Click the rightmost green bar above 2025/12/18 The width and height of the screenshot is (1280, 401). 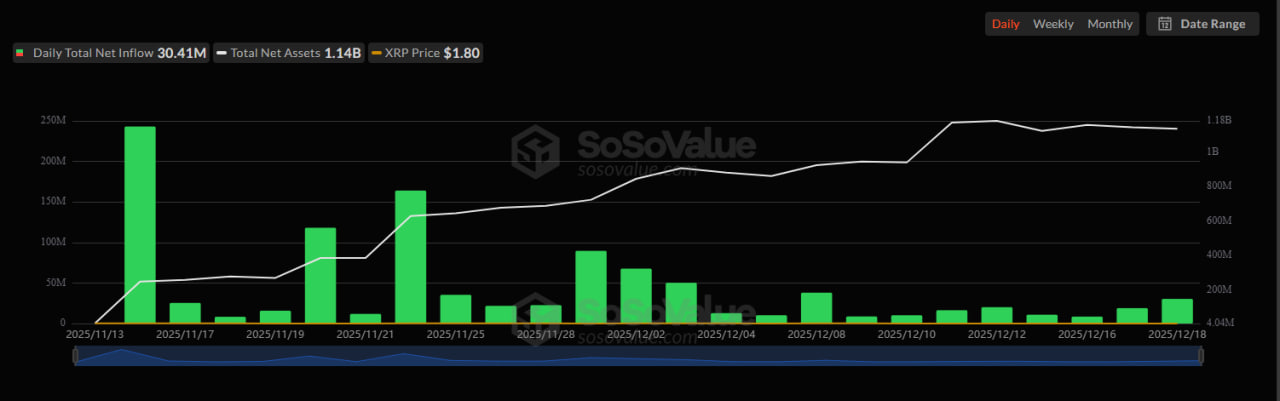(x=1177, y=311)
